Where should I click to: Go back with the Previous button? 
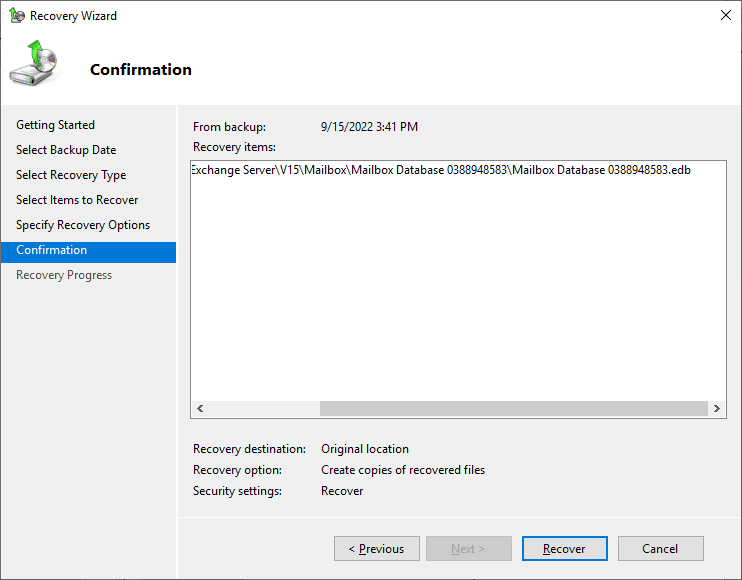(377, 548)
